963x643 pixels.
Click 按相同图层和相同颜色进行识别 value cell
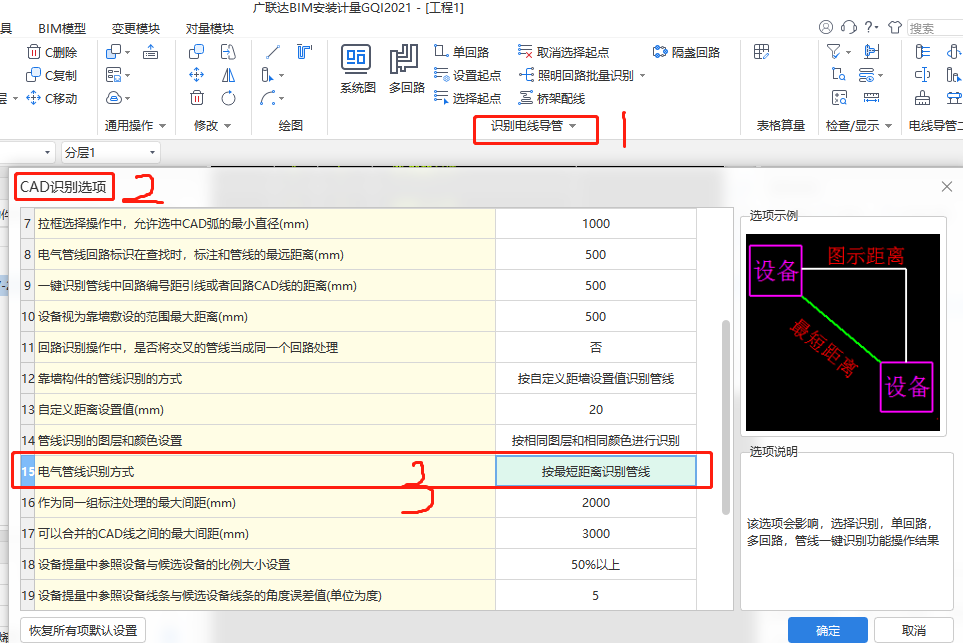tap(596, 440)
